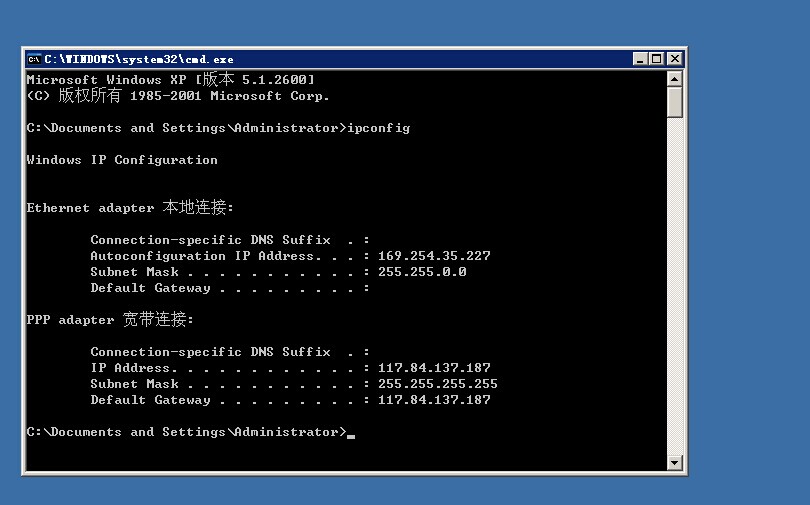Click the Microsoft Windows XP version line
Viewport: 810px width, 505px height.
coord(170,80)
